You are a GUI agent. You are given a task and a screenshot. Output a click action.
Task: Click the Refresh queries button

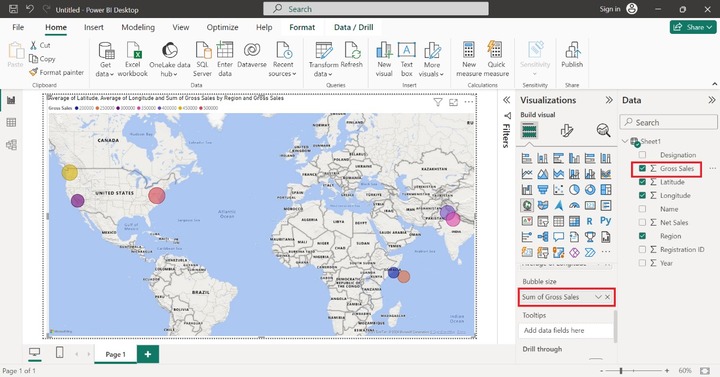(352, 55)
